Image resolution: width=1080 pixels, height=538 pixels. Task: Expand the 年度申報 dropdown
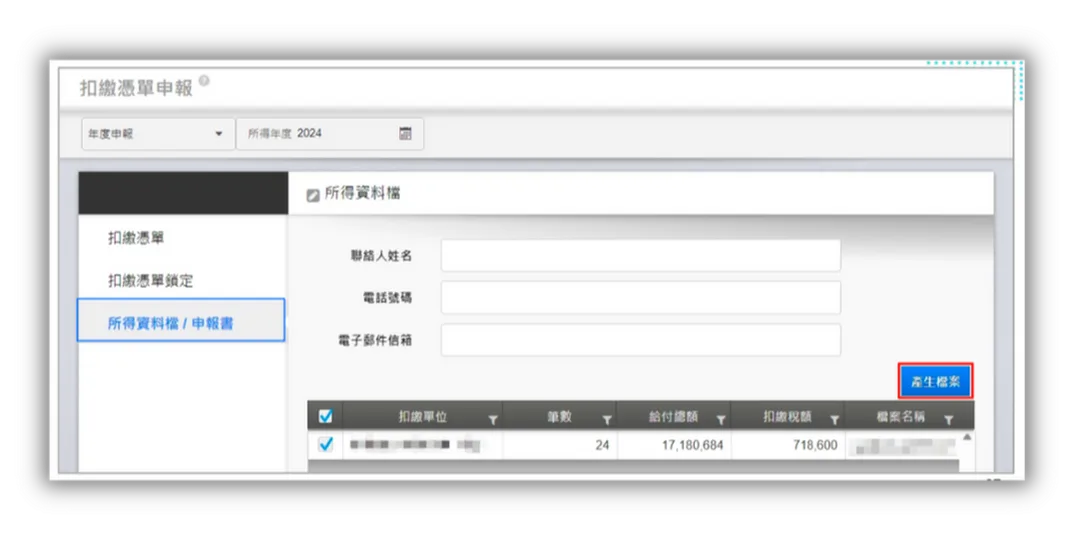(x=158, y=134)
